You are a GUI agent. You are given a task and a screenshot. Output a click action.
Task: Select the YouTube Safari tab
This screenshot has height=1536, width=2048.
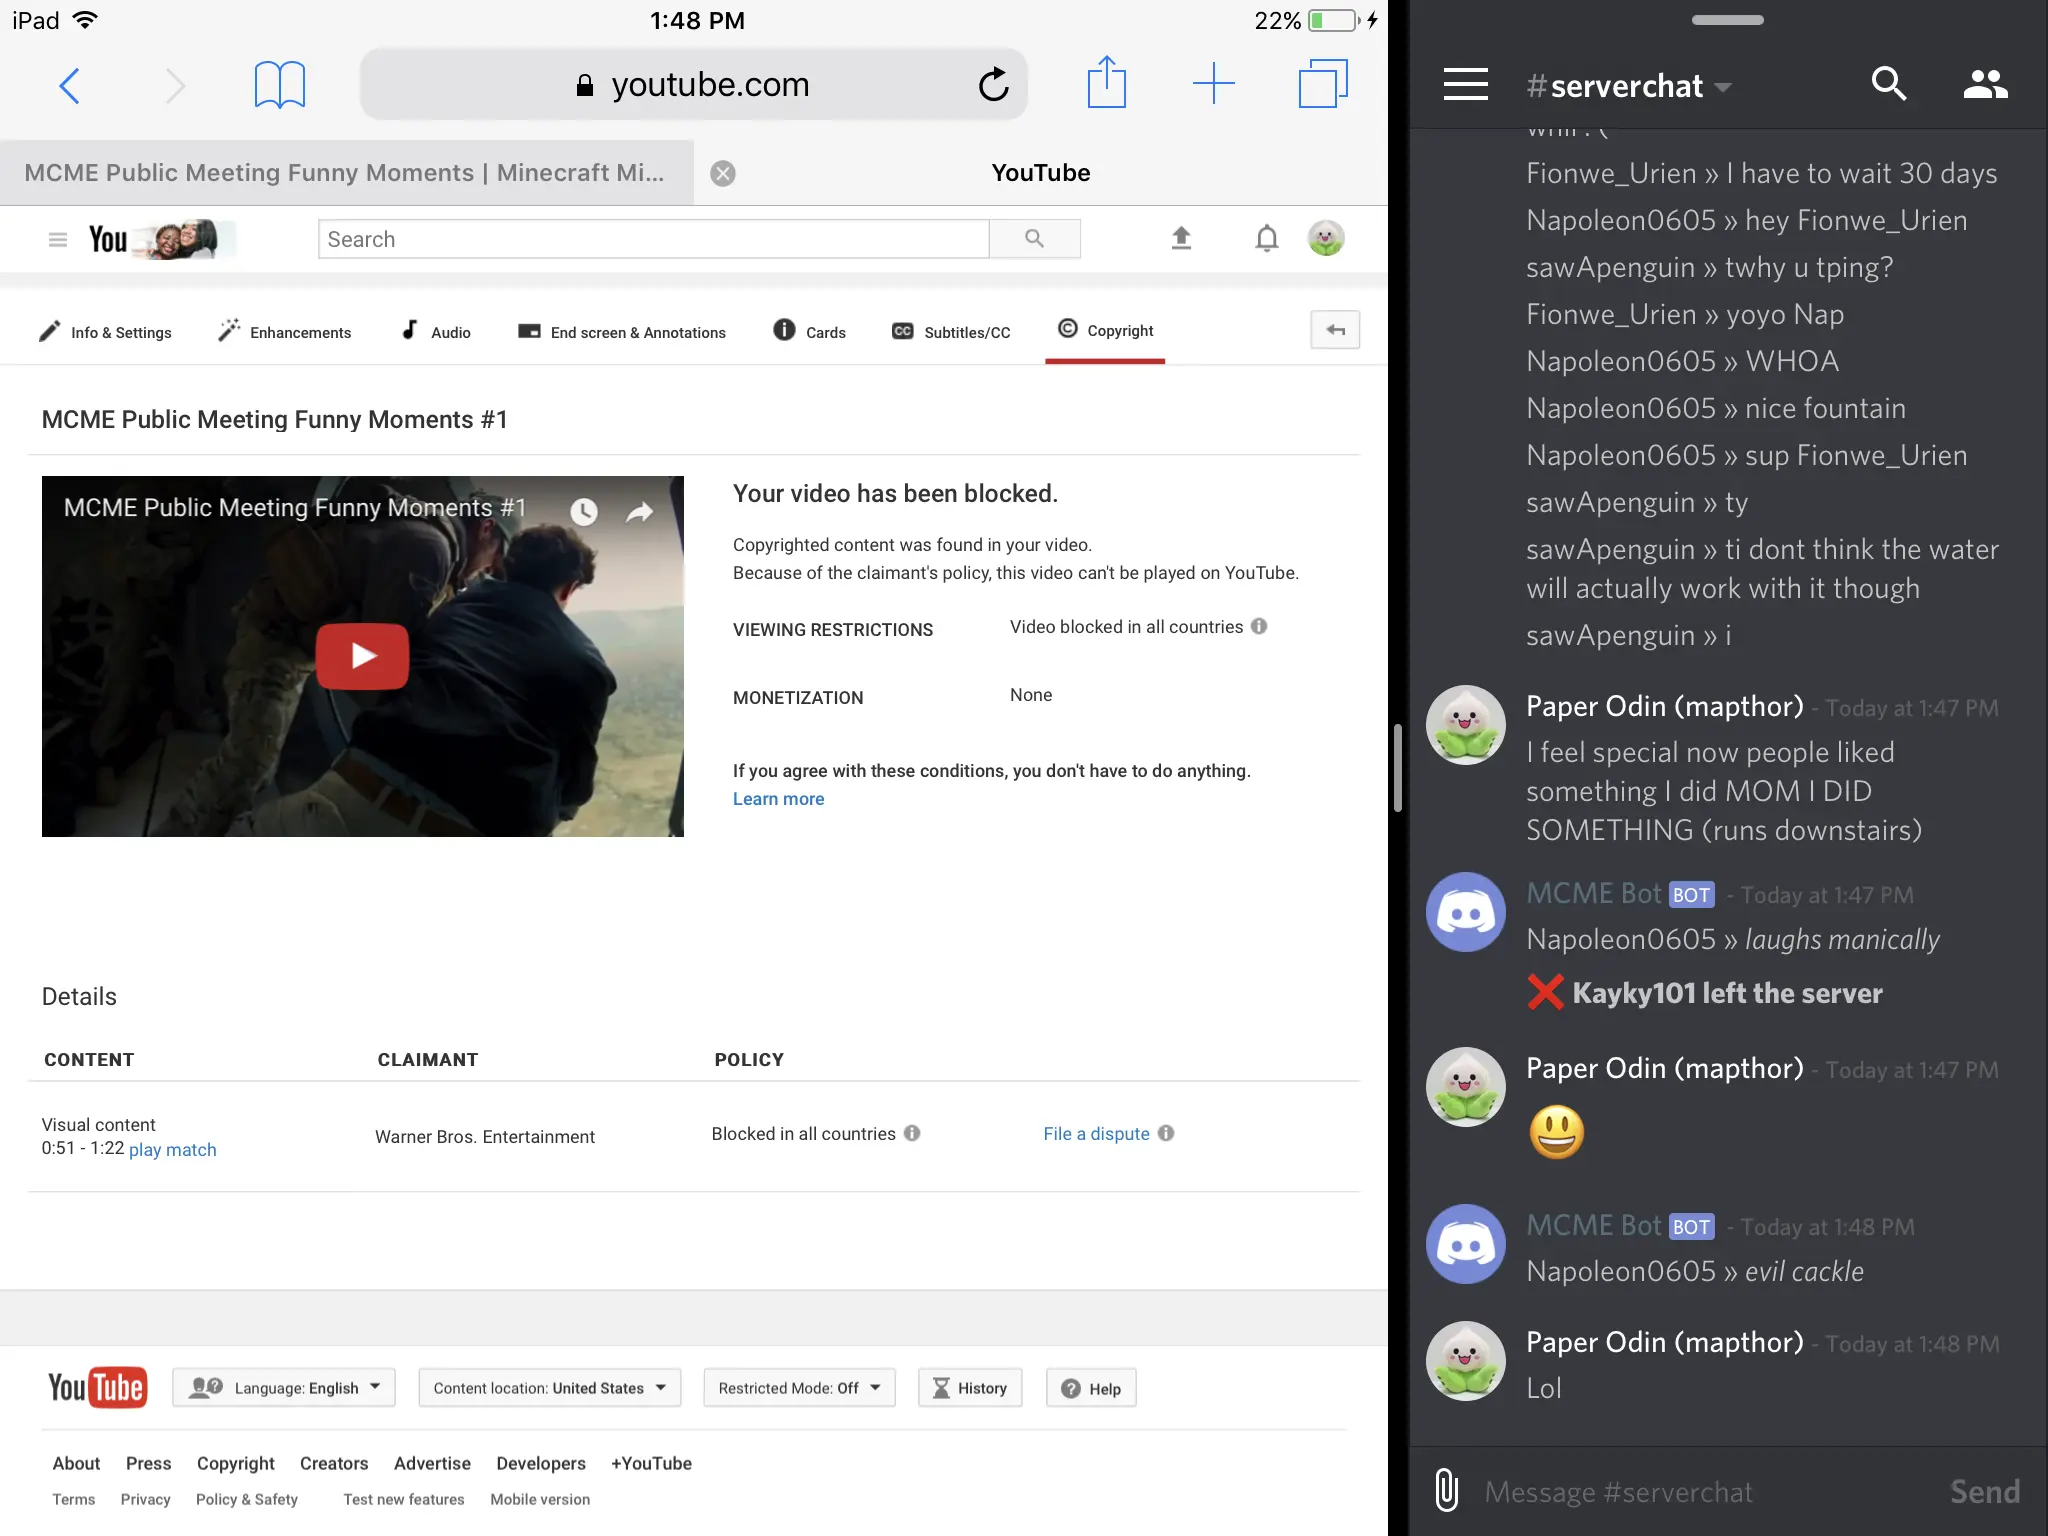pyautogui.click(x=1040, y=173)
